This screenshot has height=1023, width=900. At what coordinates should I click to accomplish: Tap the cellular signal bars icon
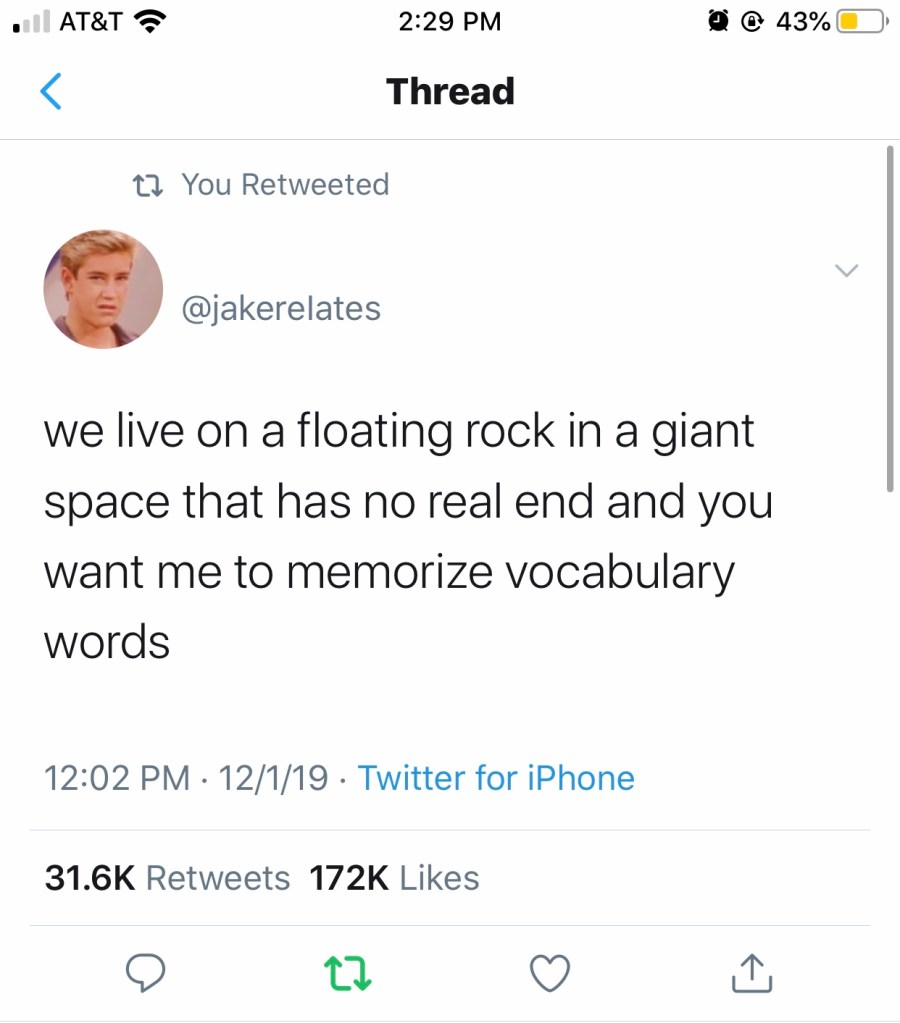31,23
